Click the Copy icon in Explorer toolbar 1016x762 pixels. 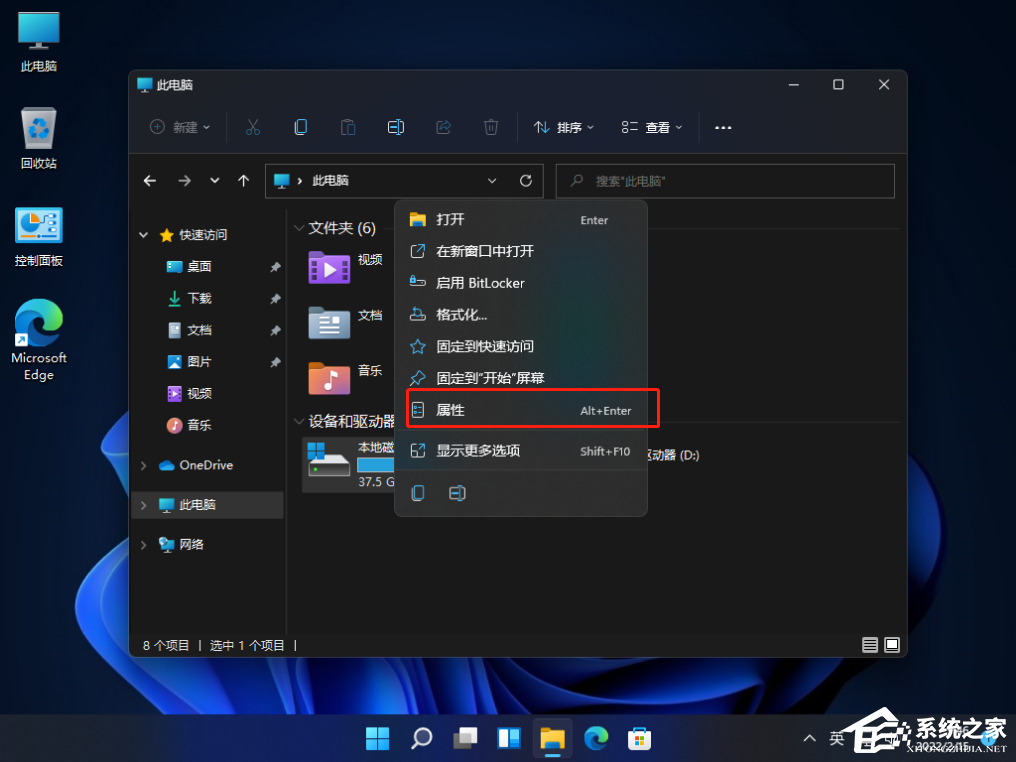pyautogui.click(x=300, y=127)
